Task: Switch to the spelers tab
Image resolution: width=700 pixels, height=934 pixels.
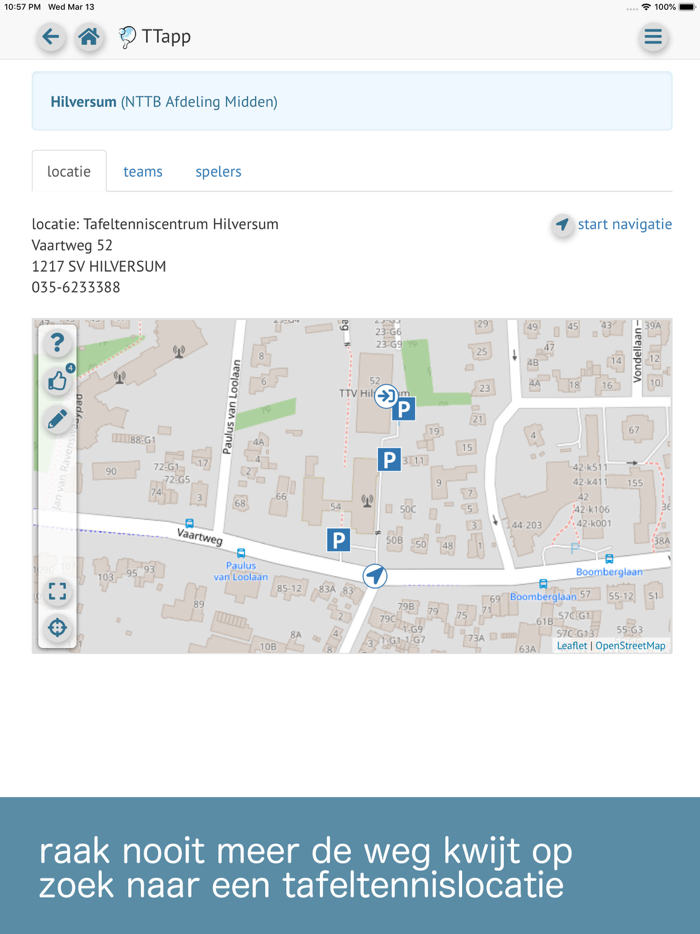Action: click(x=218, y=172)
